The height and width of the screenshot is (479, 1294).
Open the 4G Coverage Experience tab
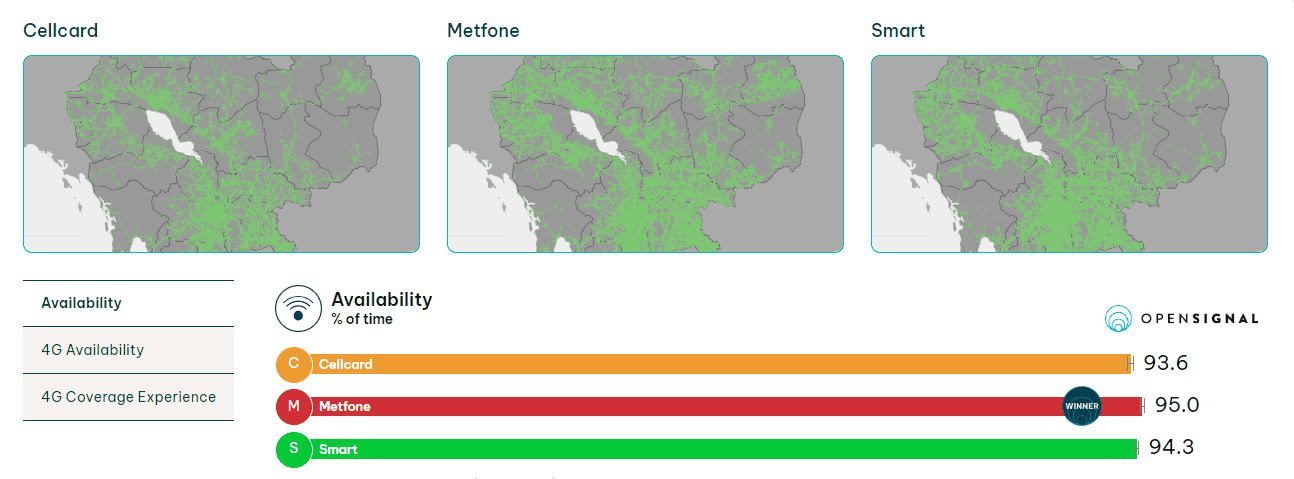(x=128, y=397)
